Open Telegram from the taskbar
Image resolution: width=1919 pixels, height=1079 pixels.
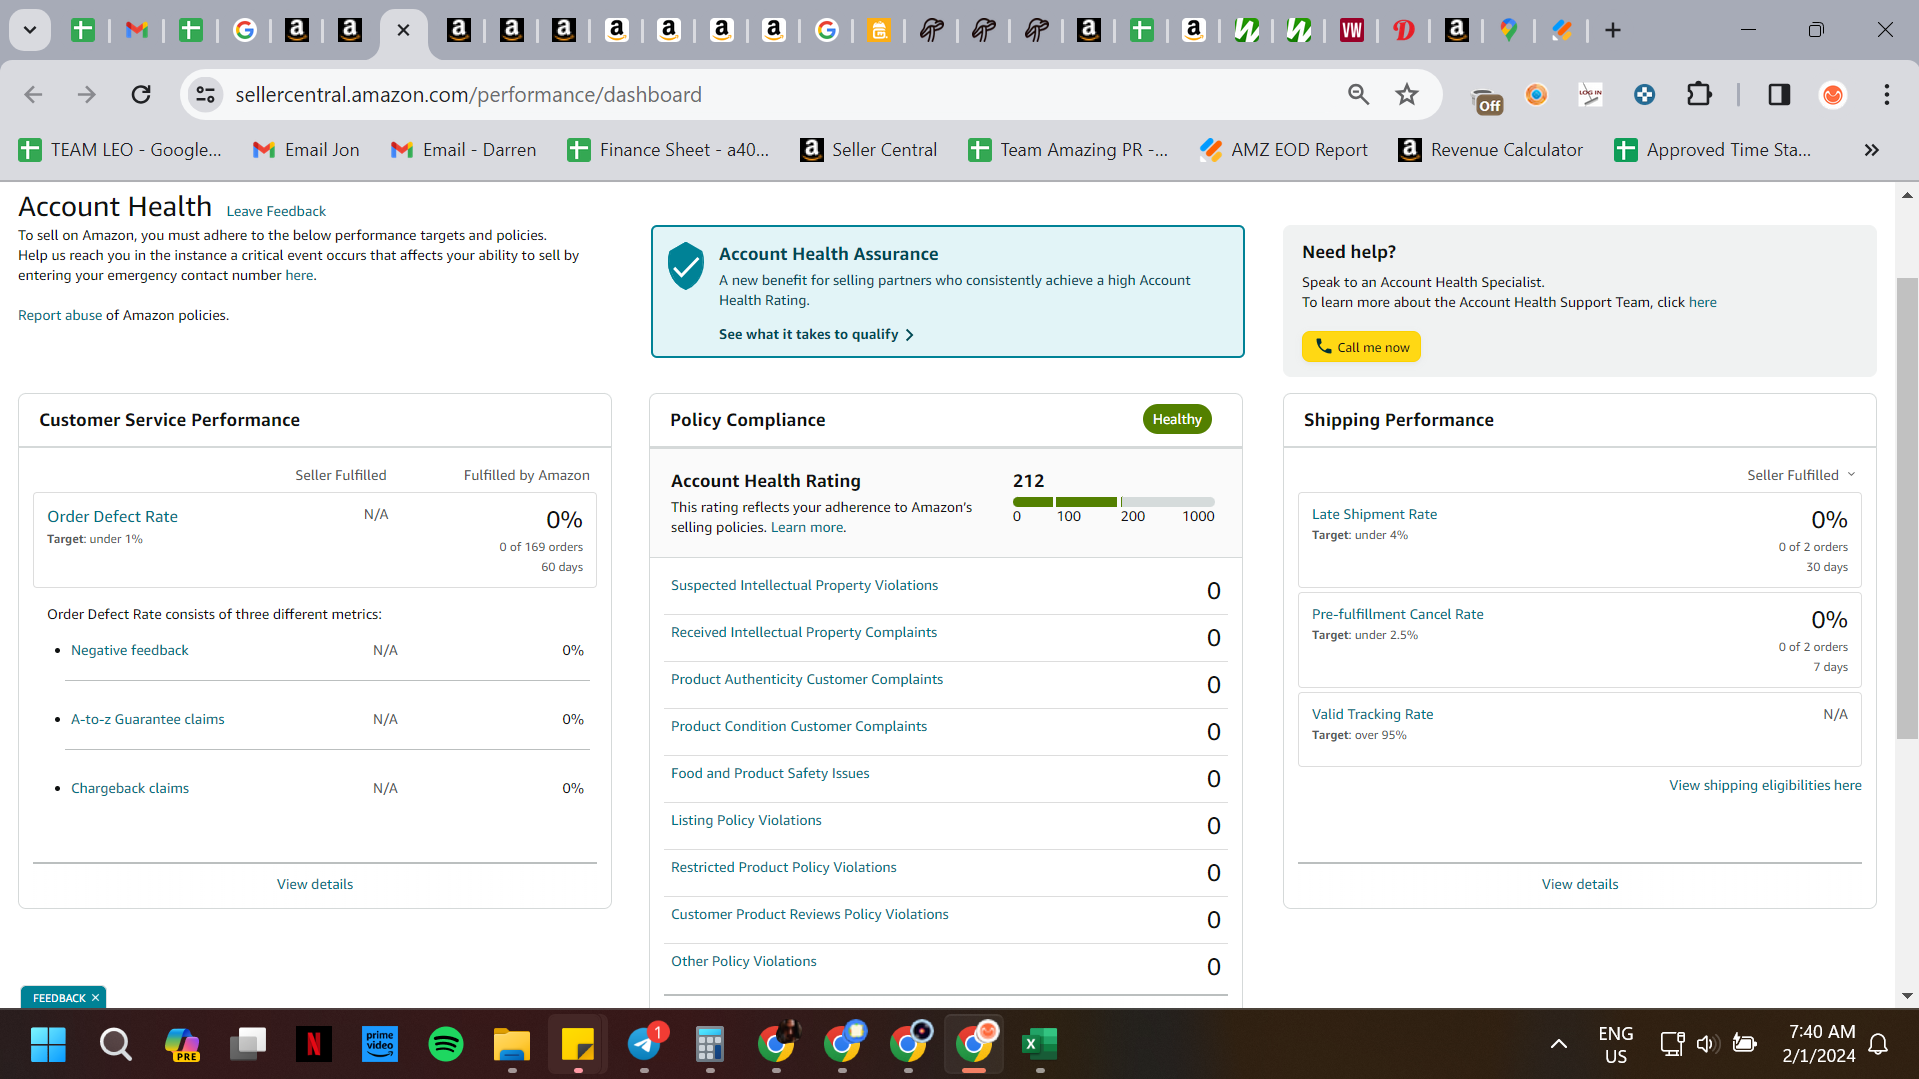[x=645, y=1045]
